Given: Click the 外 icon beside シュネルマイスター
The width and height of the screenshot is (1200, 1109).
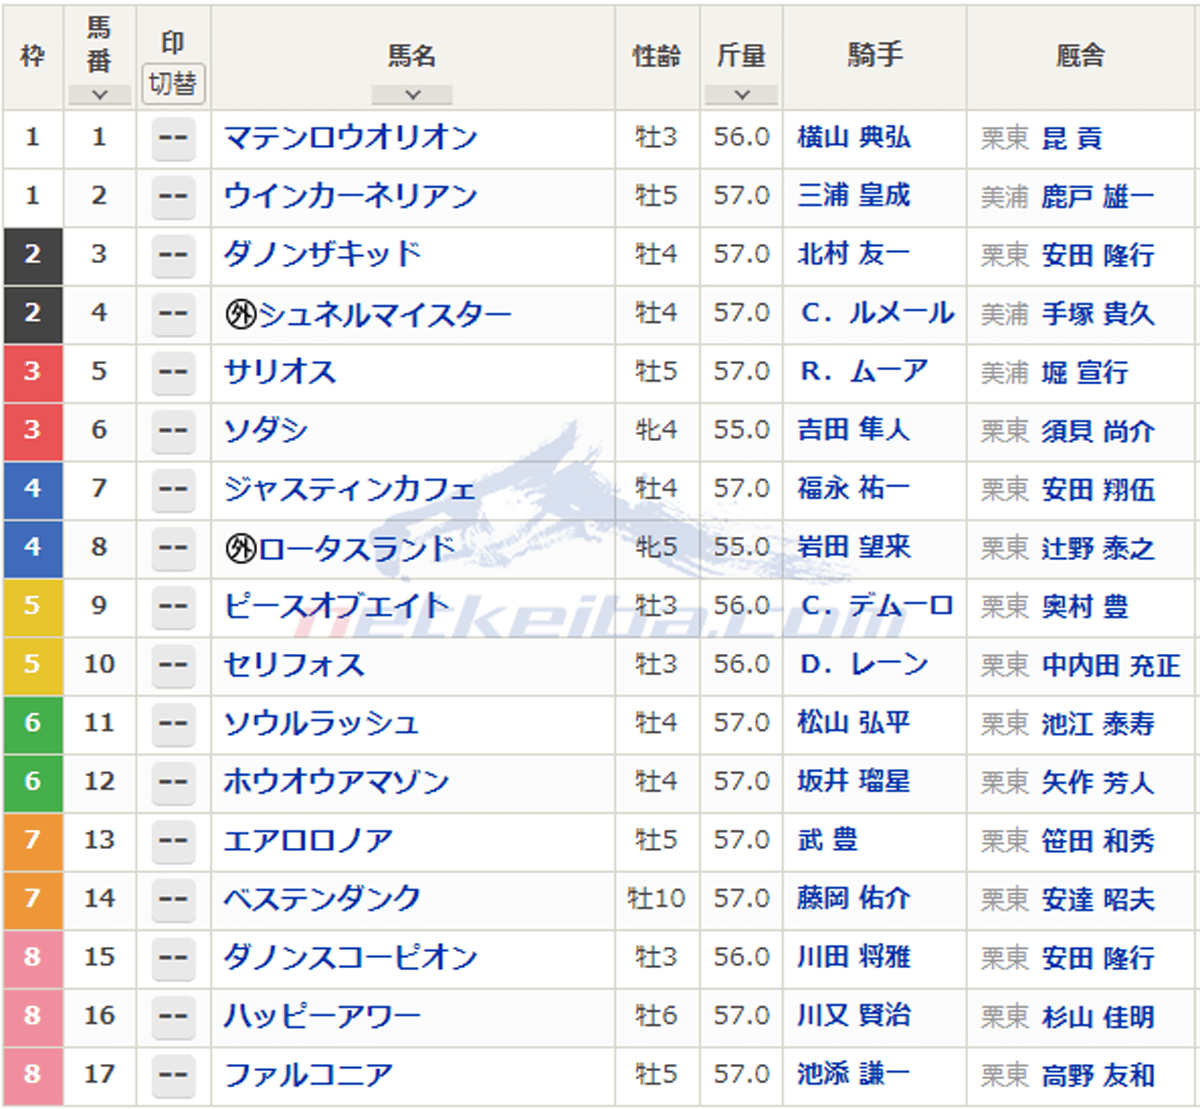Looking at the screenshot, I should pyautogui.click(x=240, y=314).
